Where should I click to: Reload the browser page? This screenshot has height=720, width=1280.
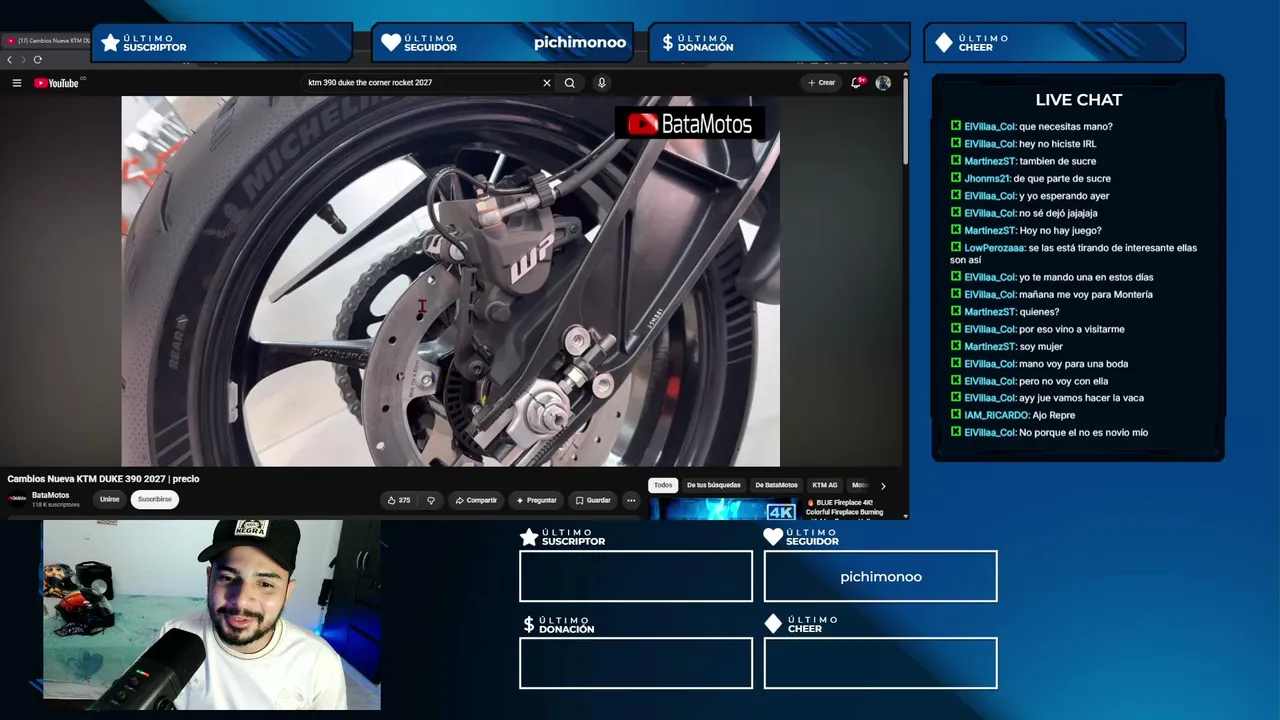37,60
